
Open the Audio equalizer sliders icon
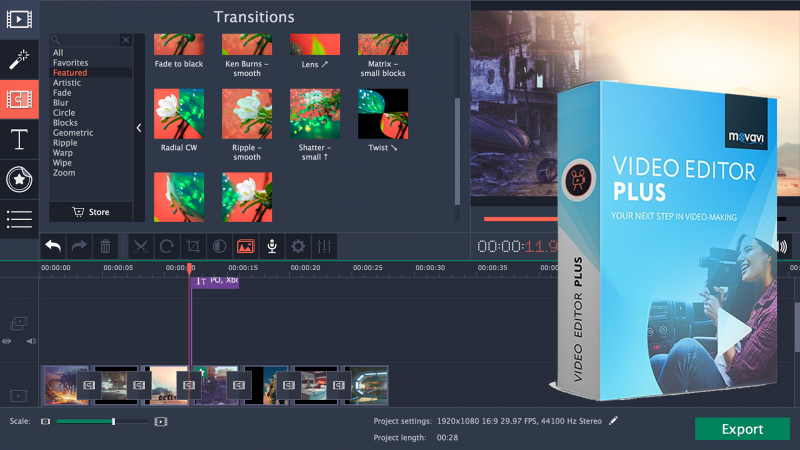point(324,246)
